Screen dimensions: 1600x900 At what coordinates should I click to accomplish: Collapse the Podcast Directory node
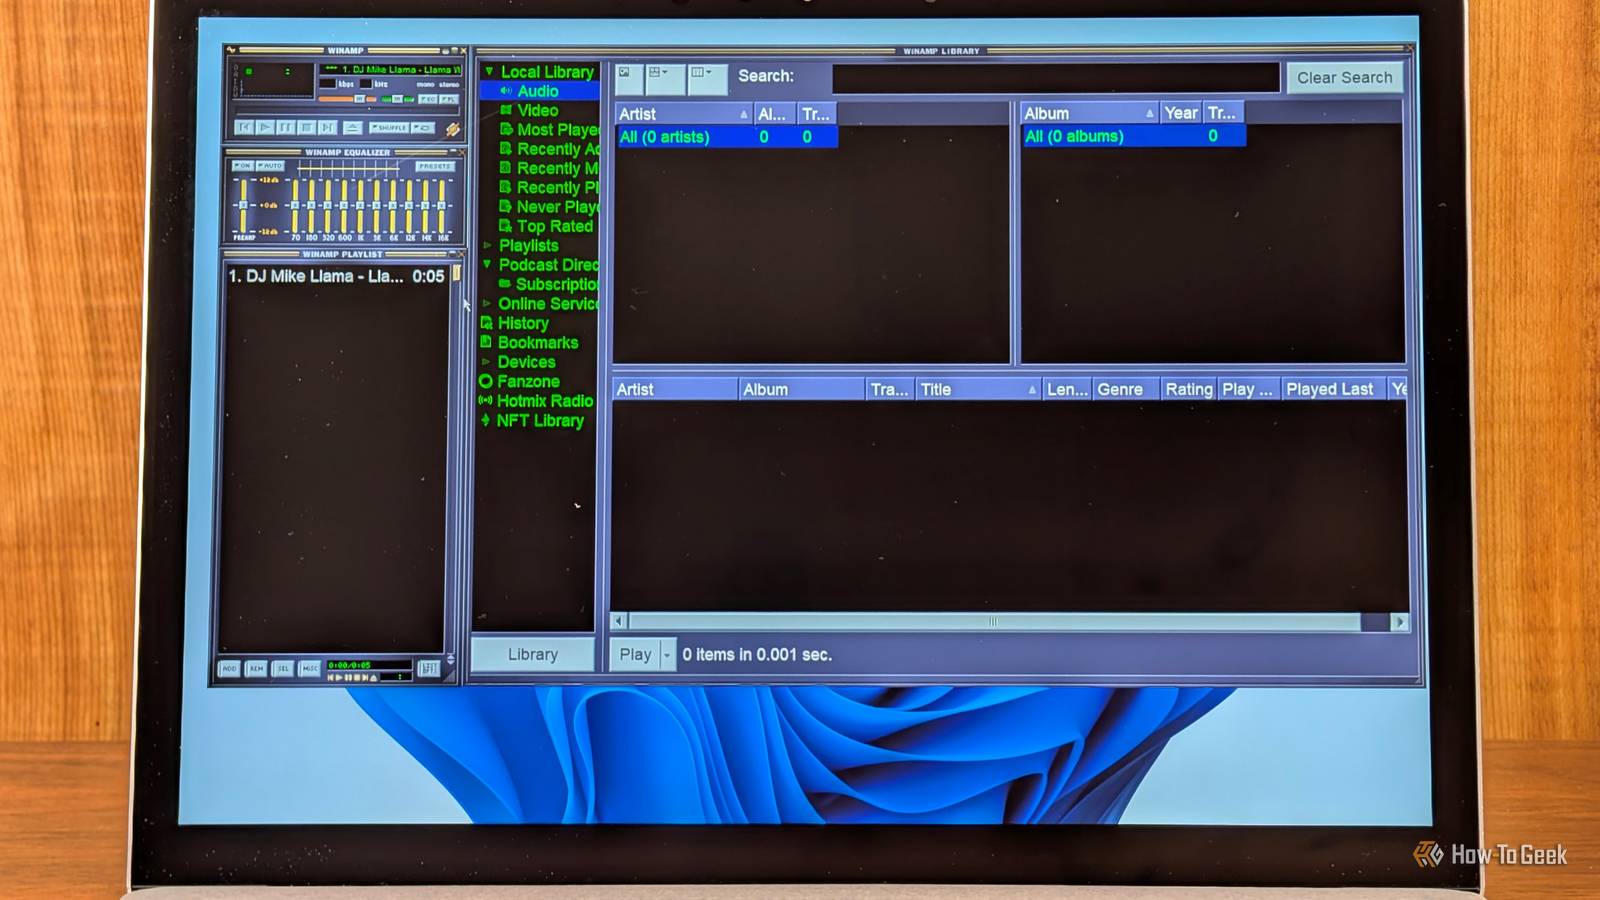[x=487, y=264]
